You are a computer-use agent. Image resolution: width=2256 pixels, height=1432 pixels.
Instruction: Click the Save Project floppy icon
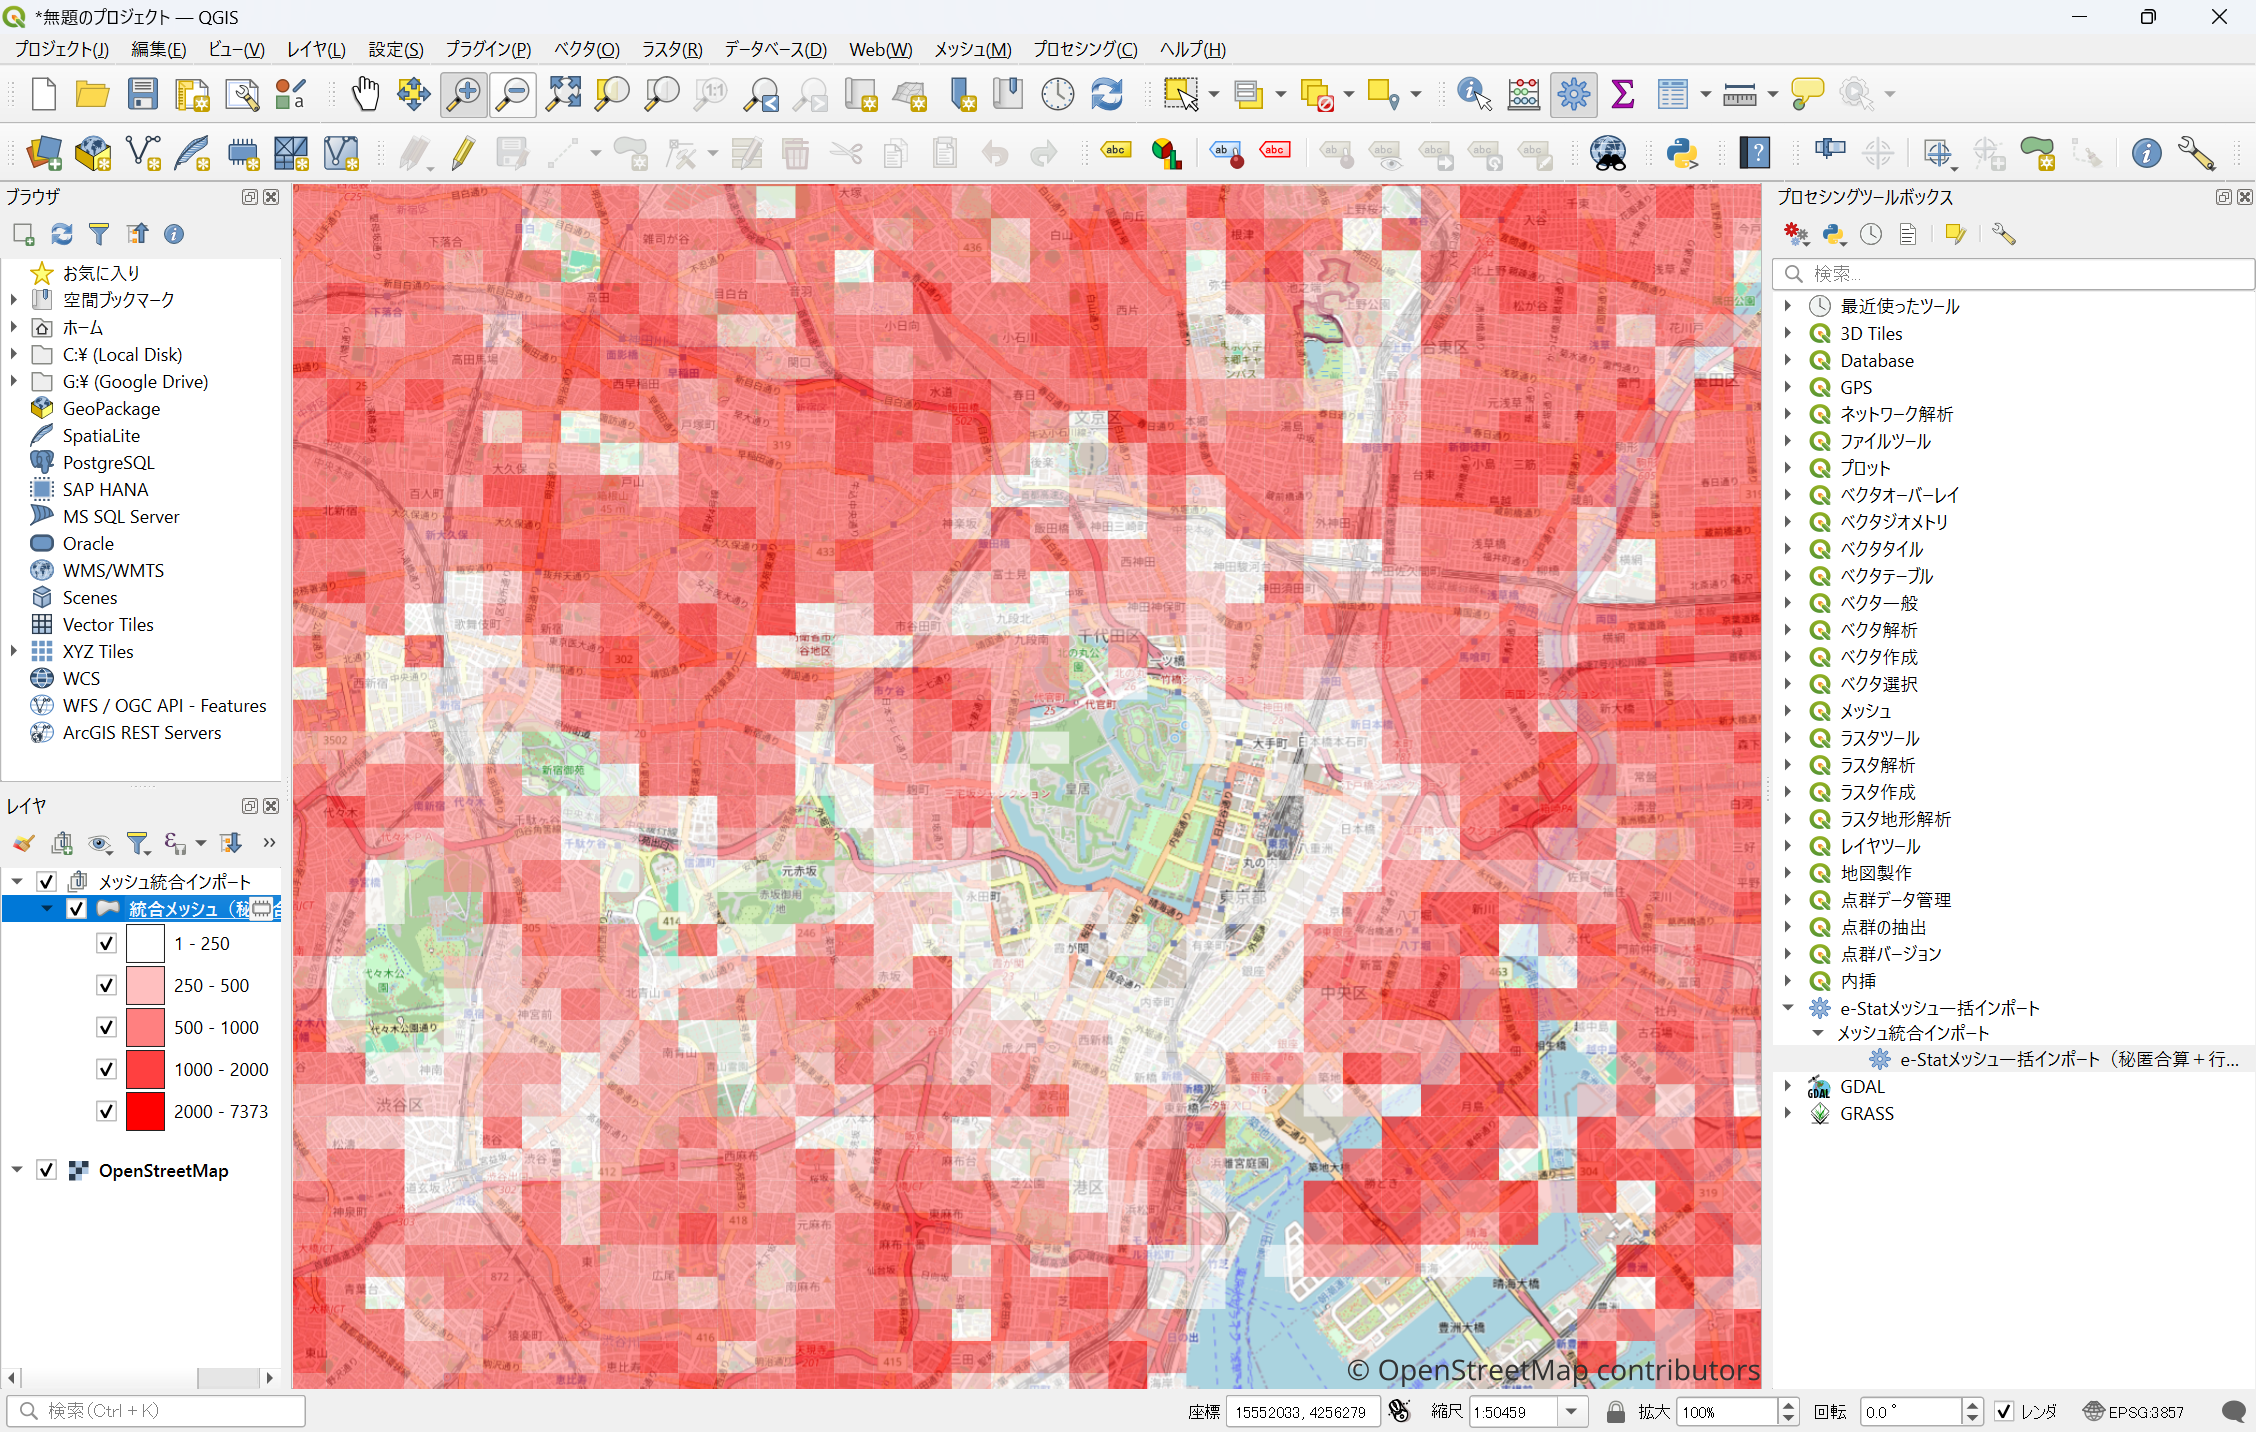click(143, 94)
